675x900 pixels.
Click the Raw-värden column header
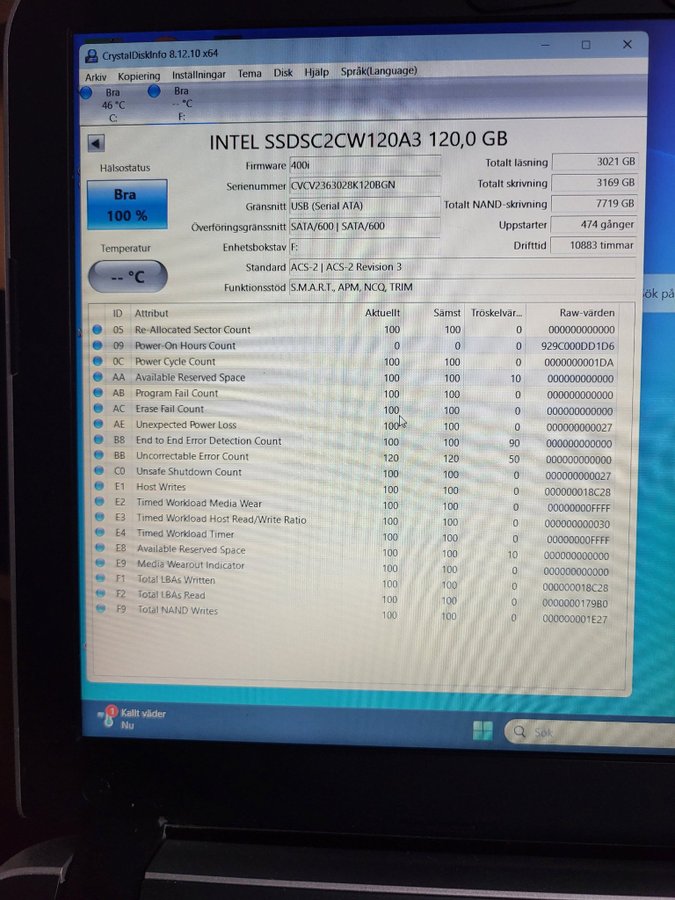tap(587, 313)
